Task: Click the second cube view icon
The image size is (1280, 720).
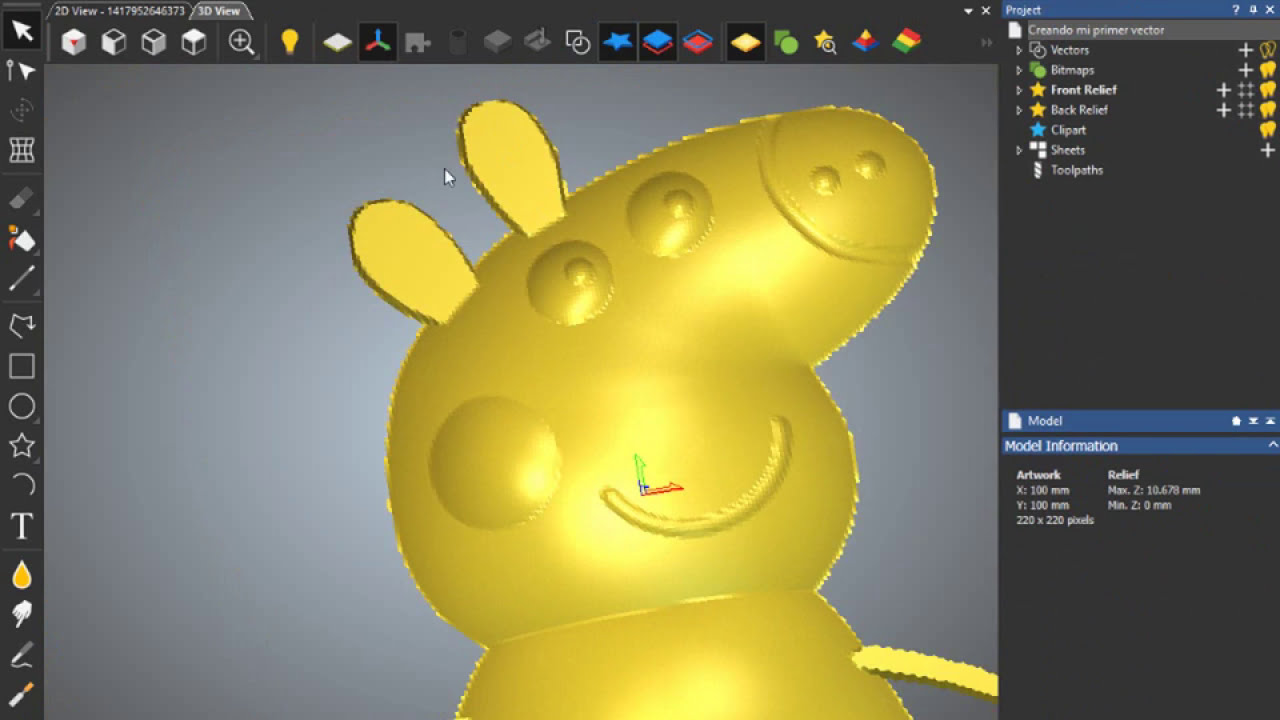Action: click(114, 42)
